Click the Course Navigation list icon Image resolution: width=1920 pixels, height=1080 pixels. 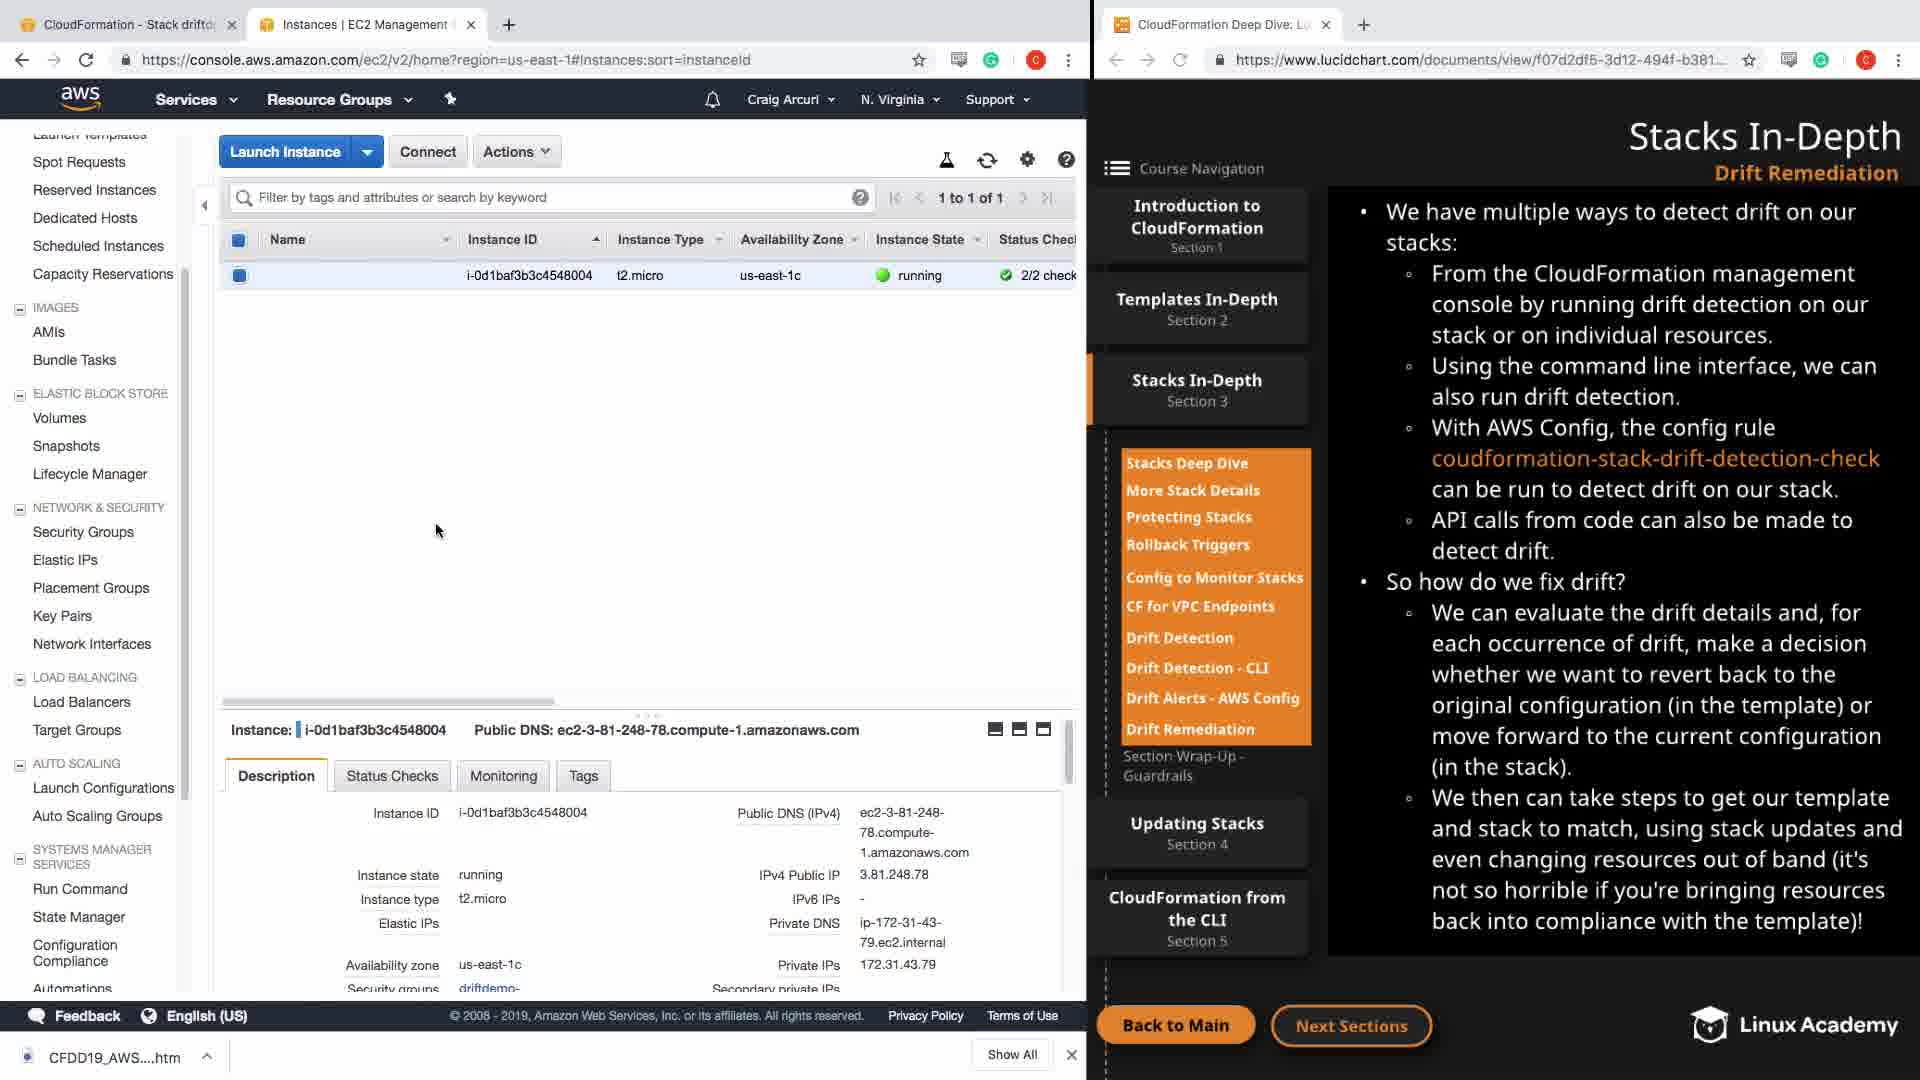pos(1116,168)
